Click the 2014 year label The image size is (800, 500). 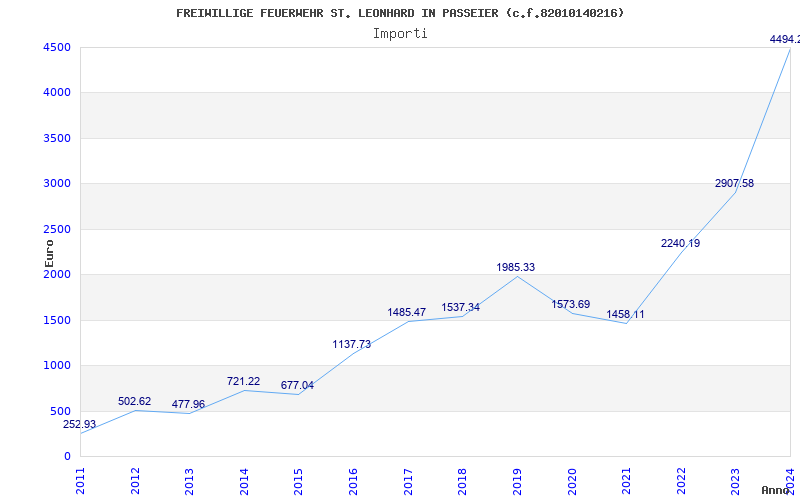(244, 482)
